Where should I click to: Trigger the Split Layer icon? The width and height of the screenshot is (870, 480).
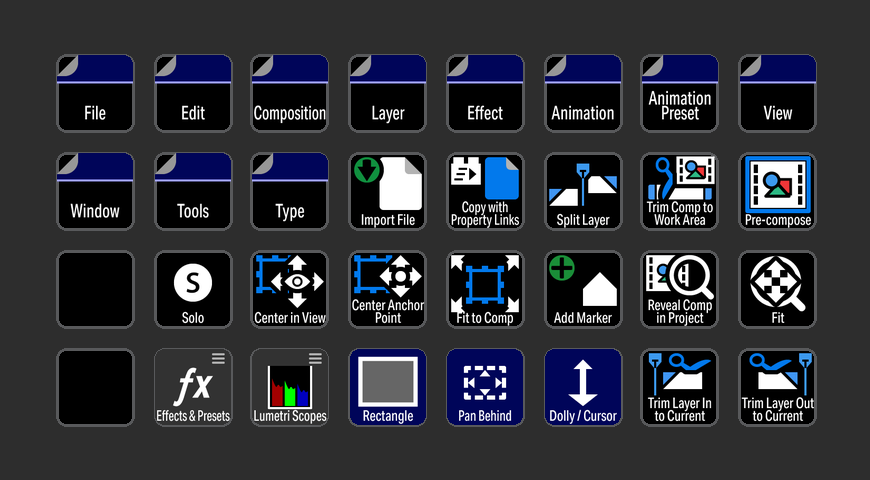583,191
